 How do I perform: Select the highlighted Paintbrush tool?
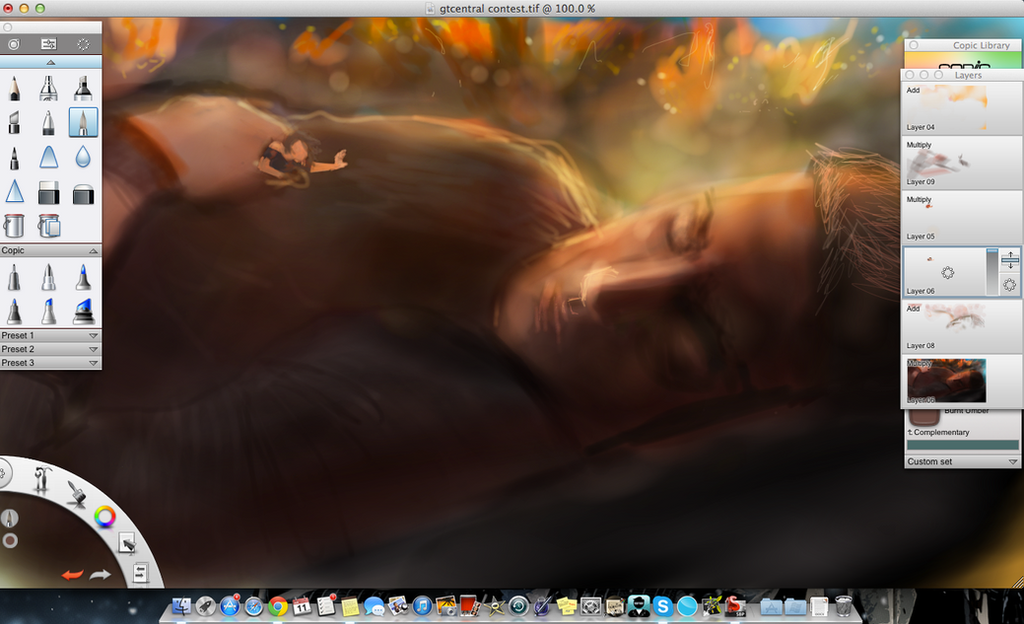coord(83,122)
